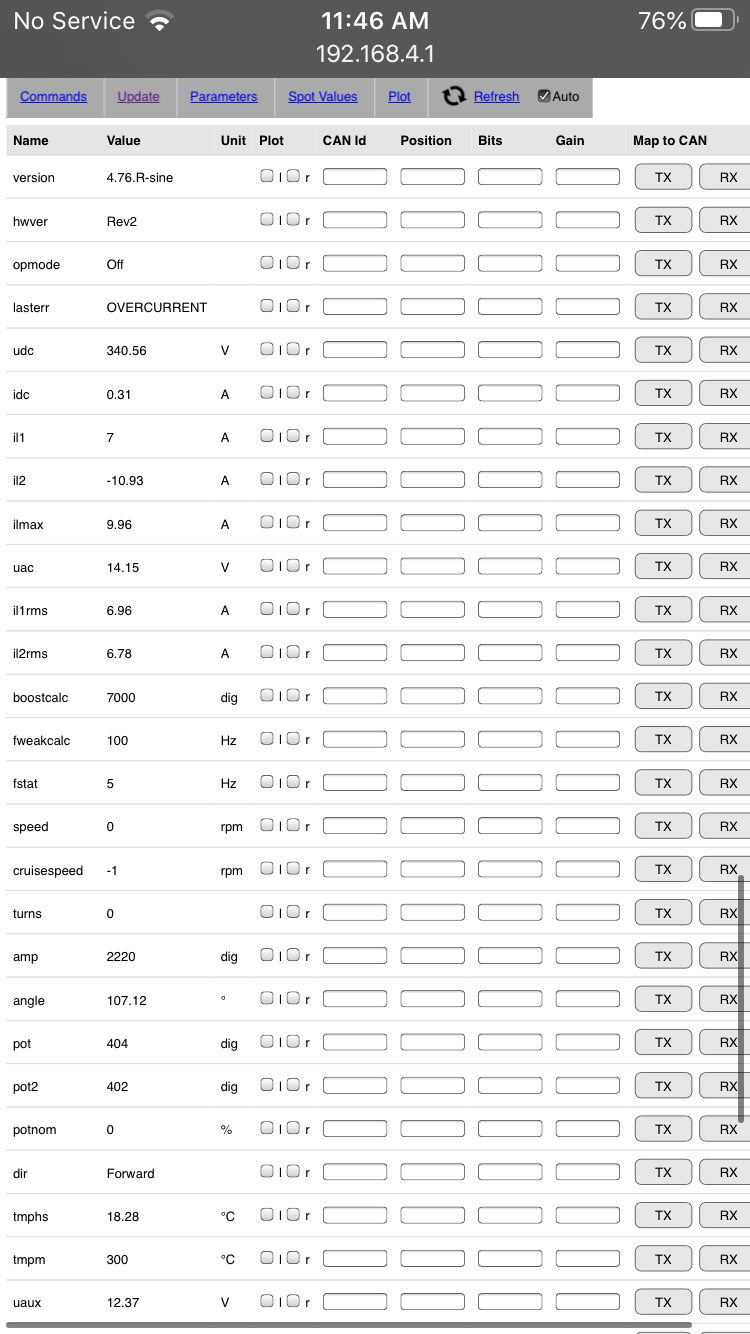
Task: Tap the Wi-Fi status icon
Action: [157, 22]
